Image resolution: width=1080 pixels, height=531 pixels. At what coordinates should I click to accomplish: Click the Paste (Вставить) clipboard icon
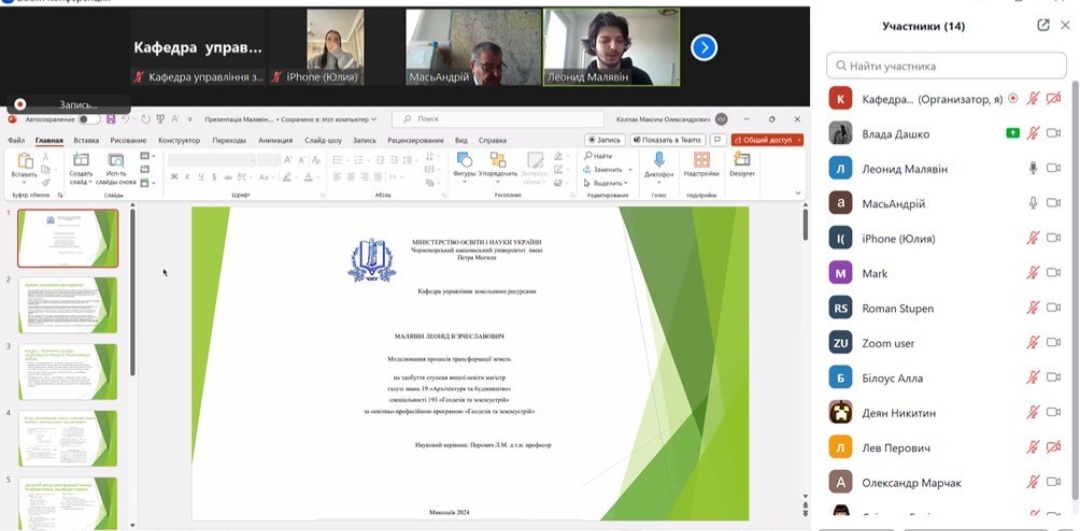point(24,161)
